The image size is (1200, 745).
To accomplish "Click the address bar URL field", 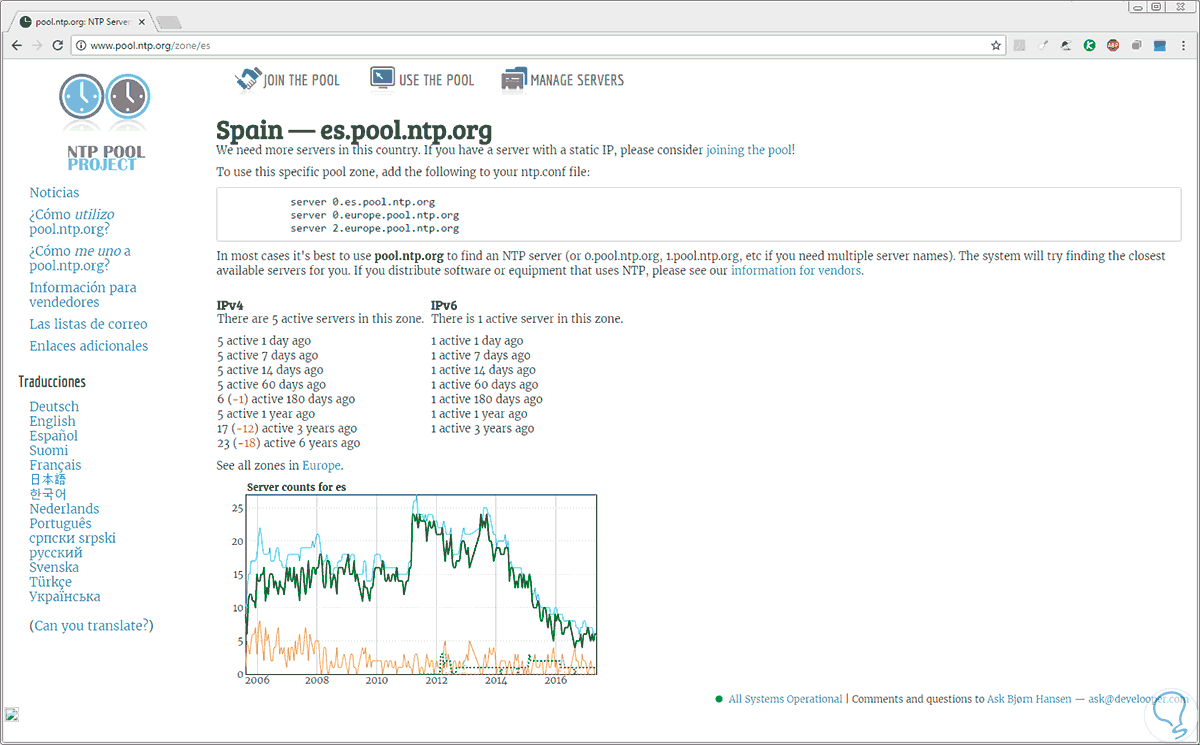I will [x=500, y=45].
